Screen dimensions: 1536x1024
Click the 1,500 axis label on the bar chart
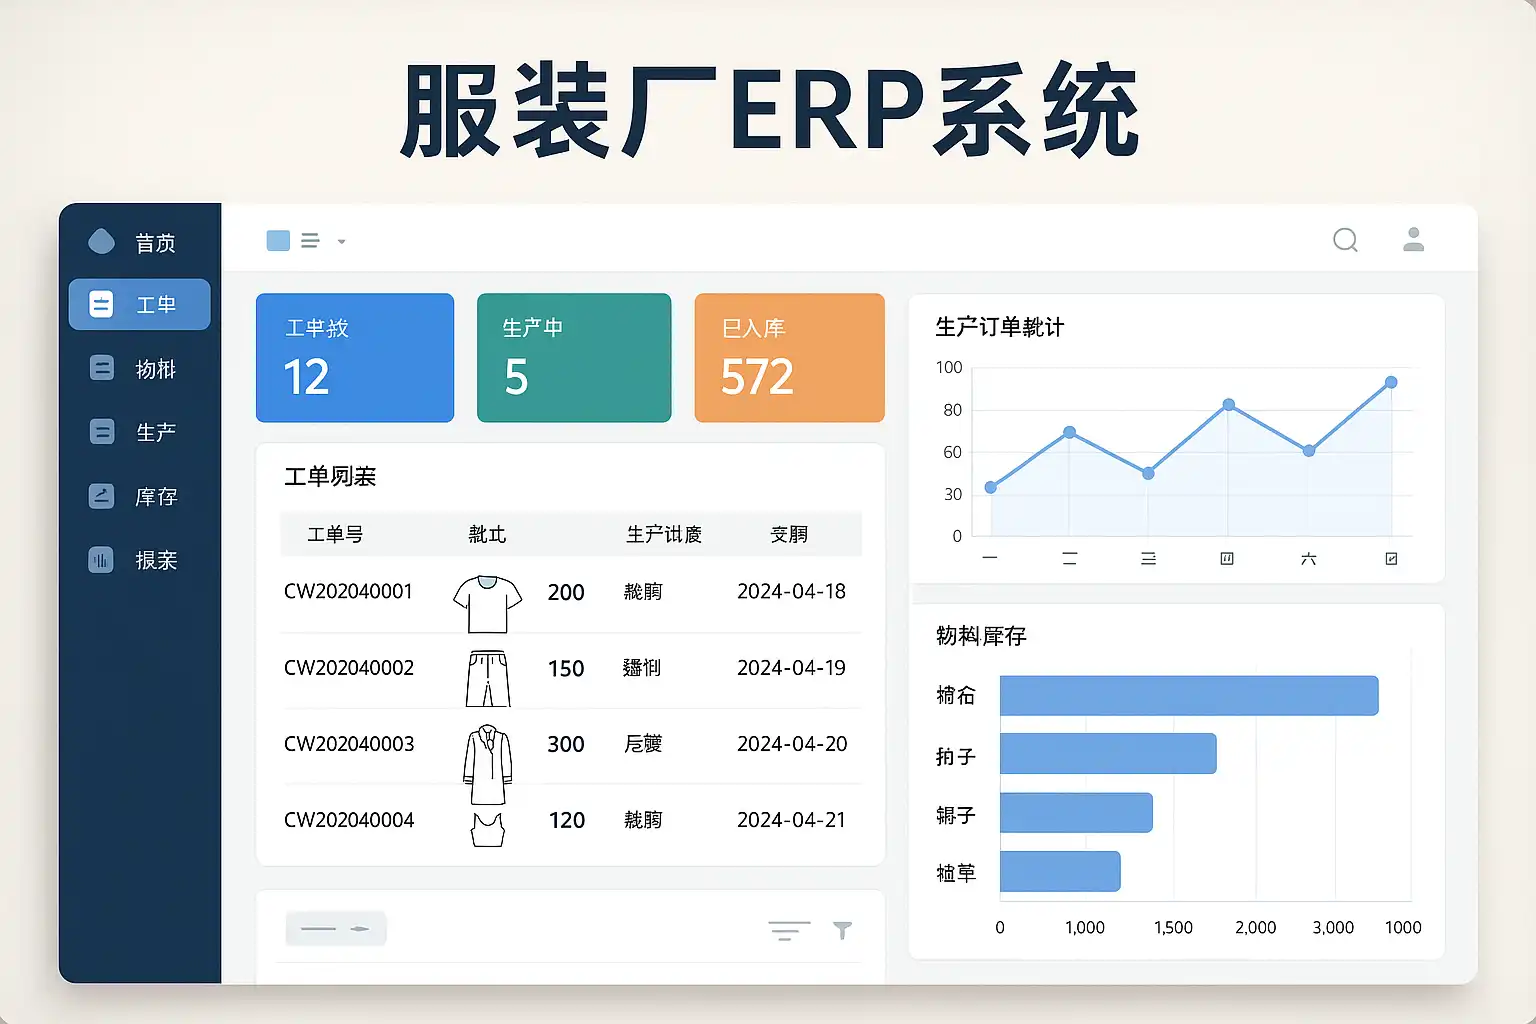pyautogui.click(x=1173, y=927)
